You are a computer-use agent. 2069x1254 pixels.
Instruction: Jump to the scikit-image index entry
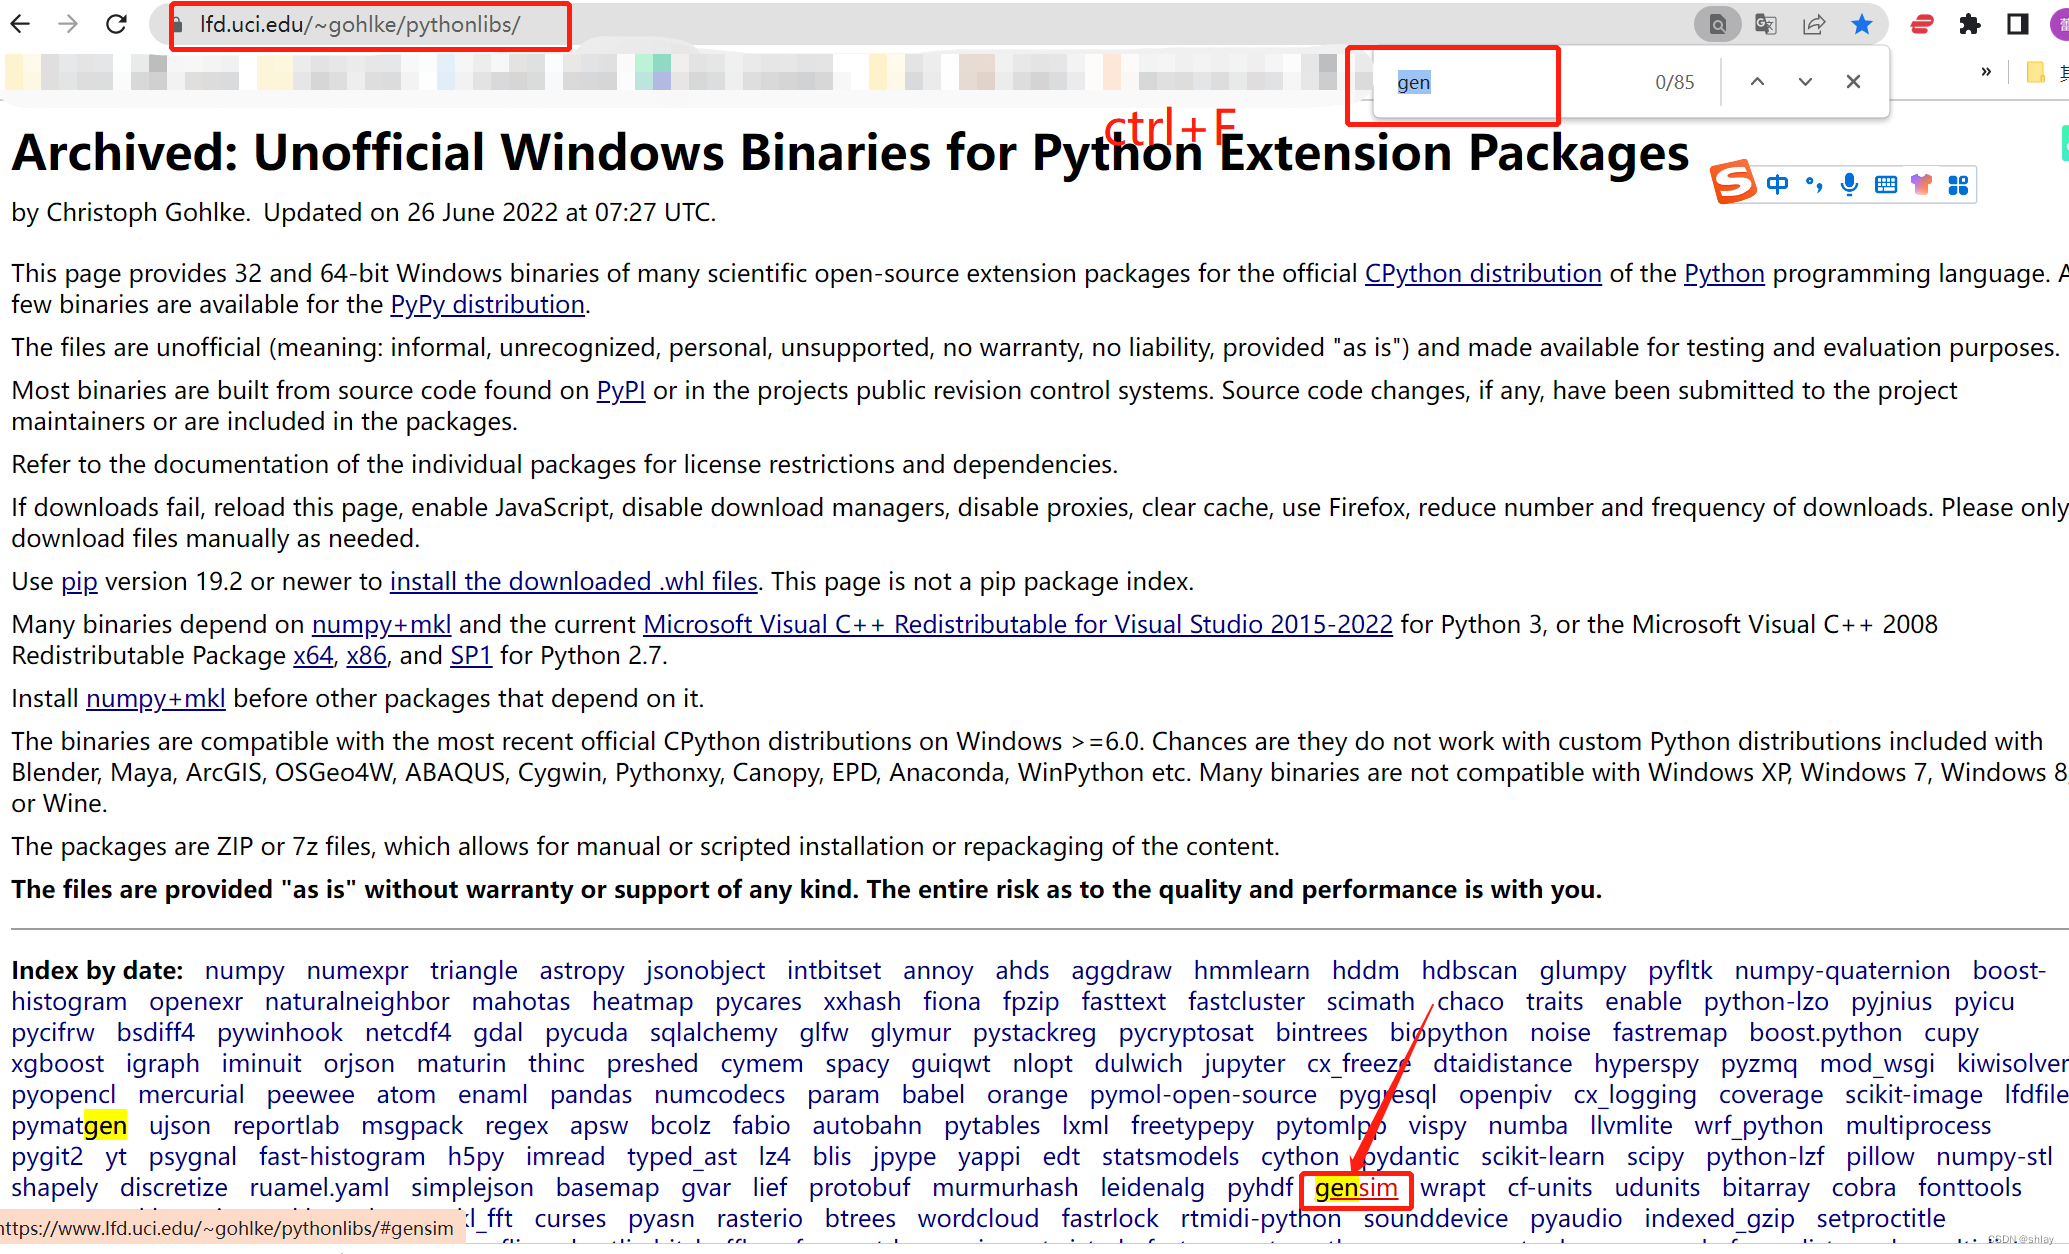tap(1914, 1094)
